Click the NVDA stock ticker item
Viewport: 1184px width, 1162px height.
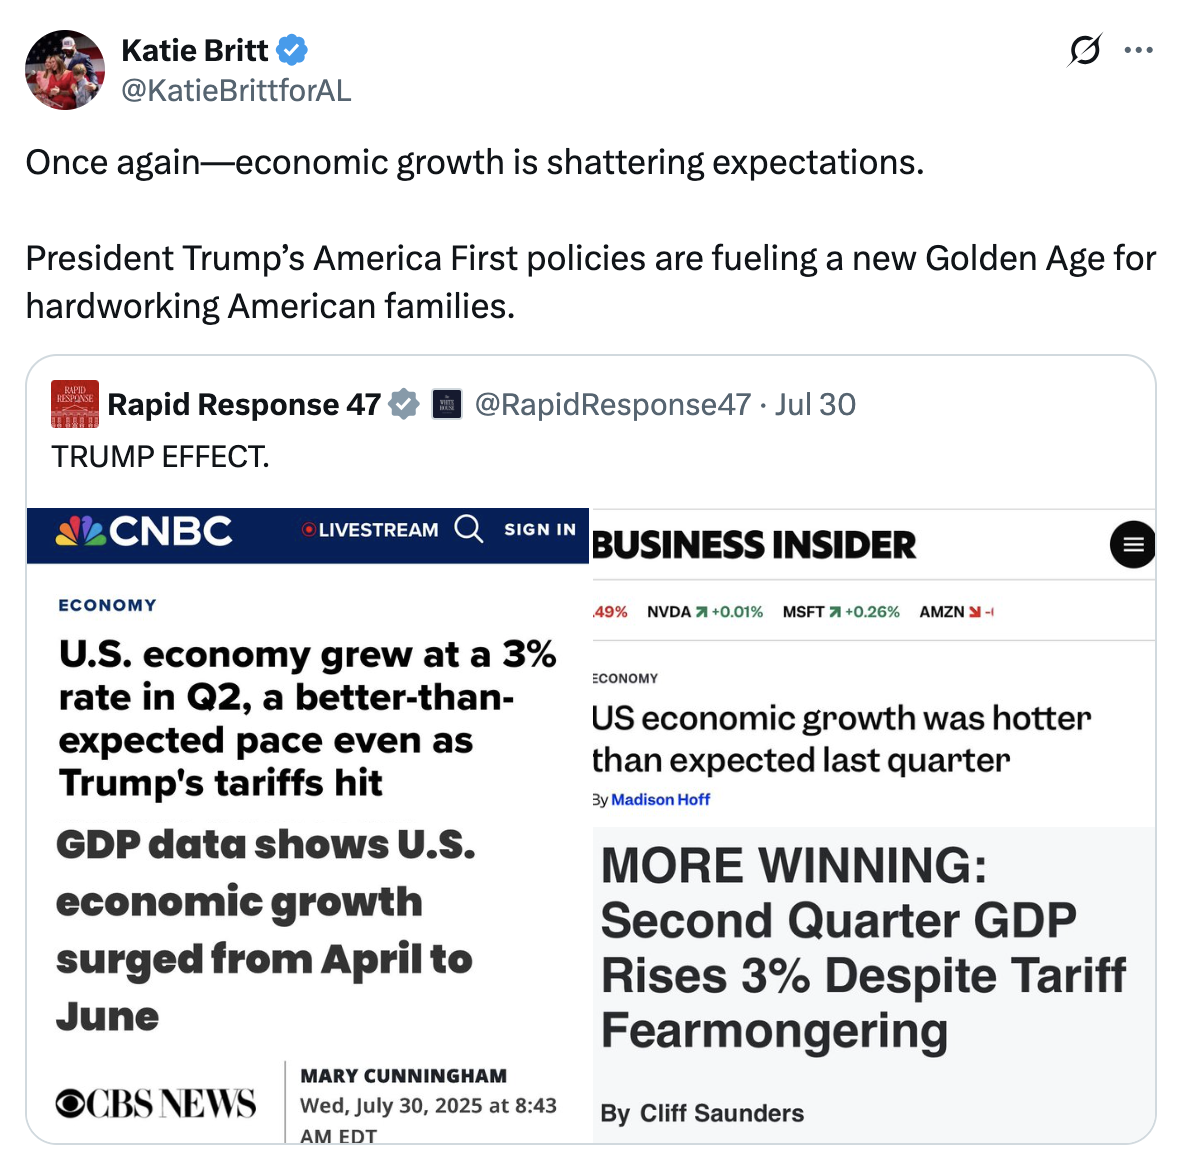[x=705, y=612]
